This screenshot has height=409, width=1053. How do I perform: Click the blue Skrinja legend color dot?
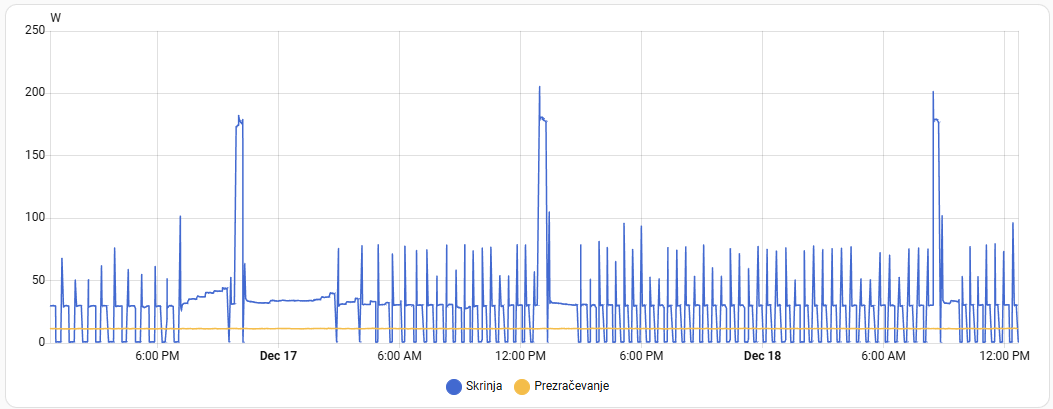coord(454,386)
